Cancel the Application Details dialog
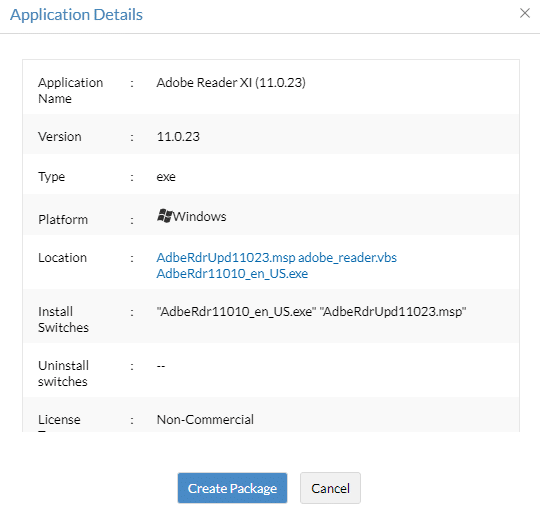Viewport: 540px width, 523px height. click(x=330, y=488)
